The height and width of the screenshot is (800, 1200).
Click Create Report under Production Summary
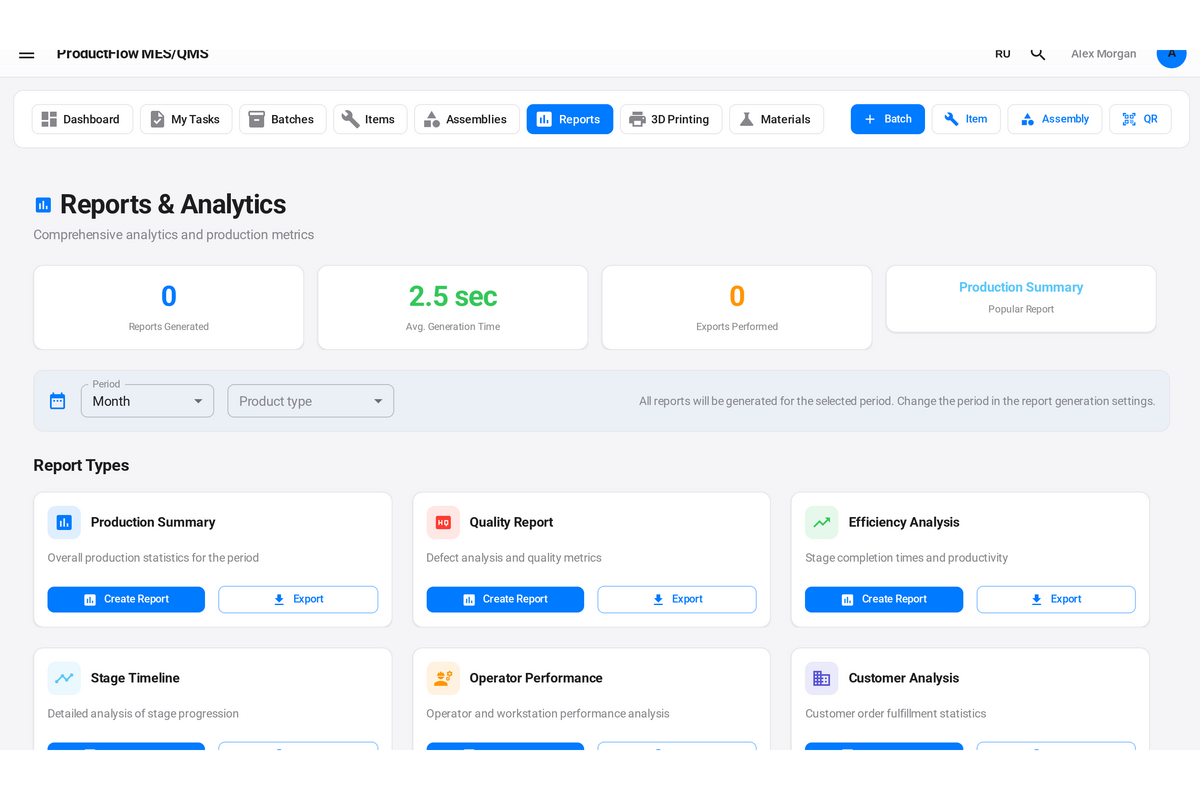(x=126, y=599)
